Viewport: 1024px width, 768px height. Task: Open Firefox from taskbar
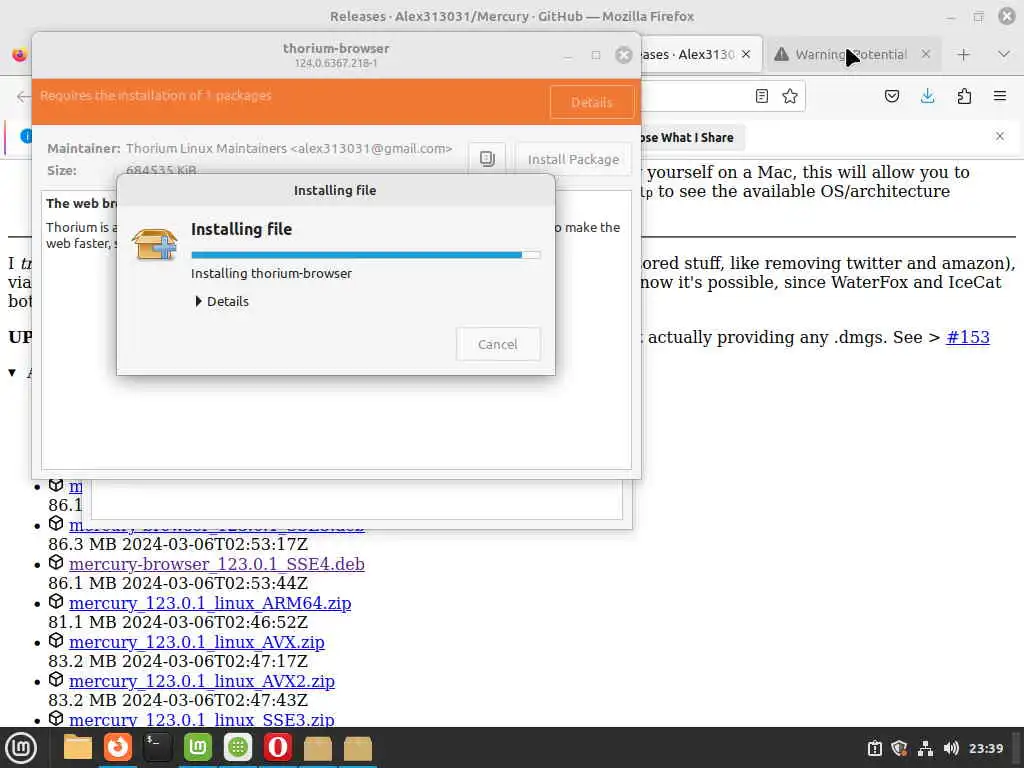(118, 748)
